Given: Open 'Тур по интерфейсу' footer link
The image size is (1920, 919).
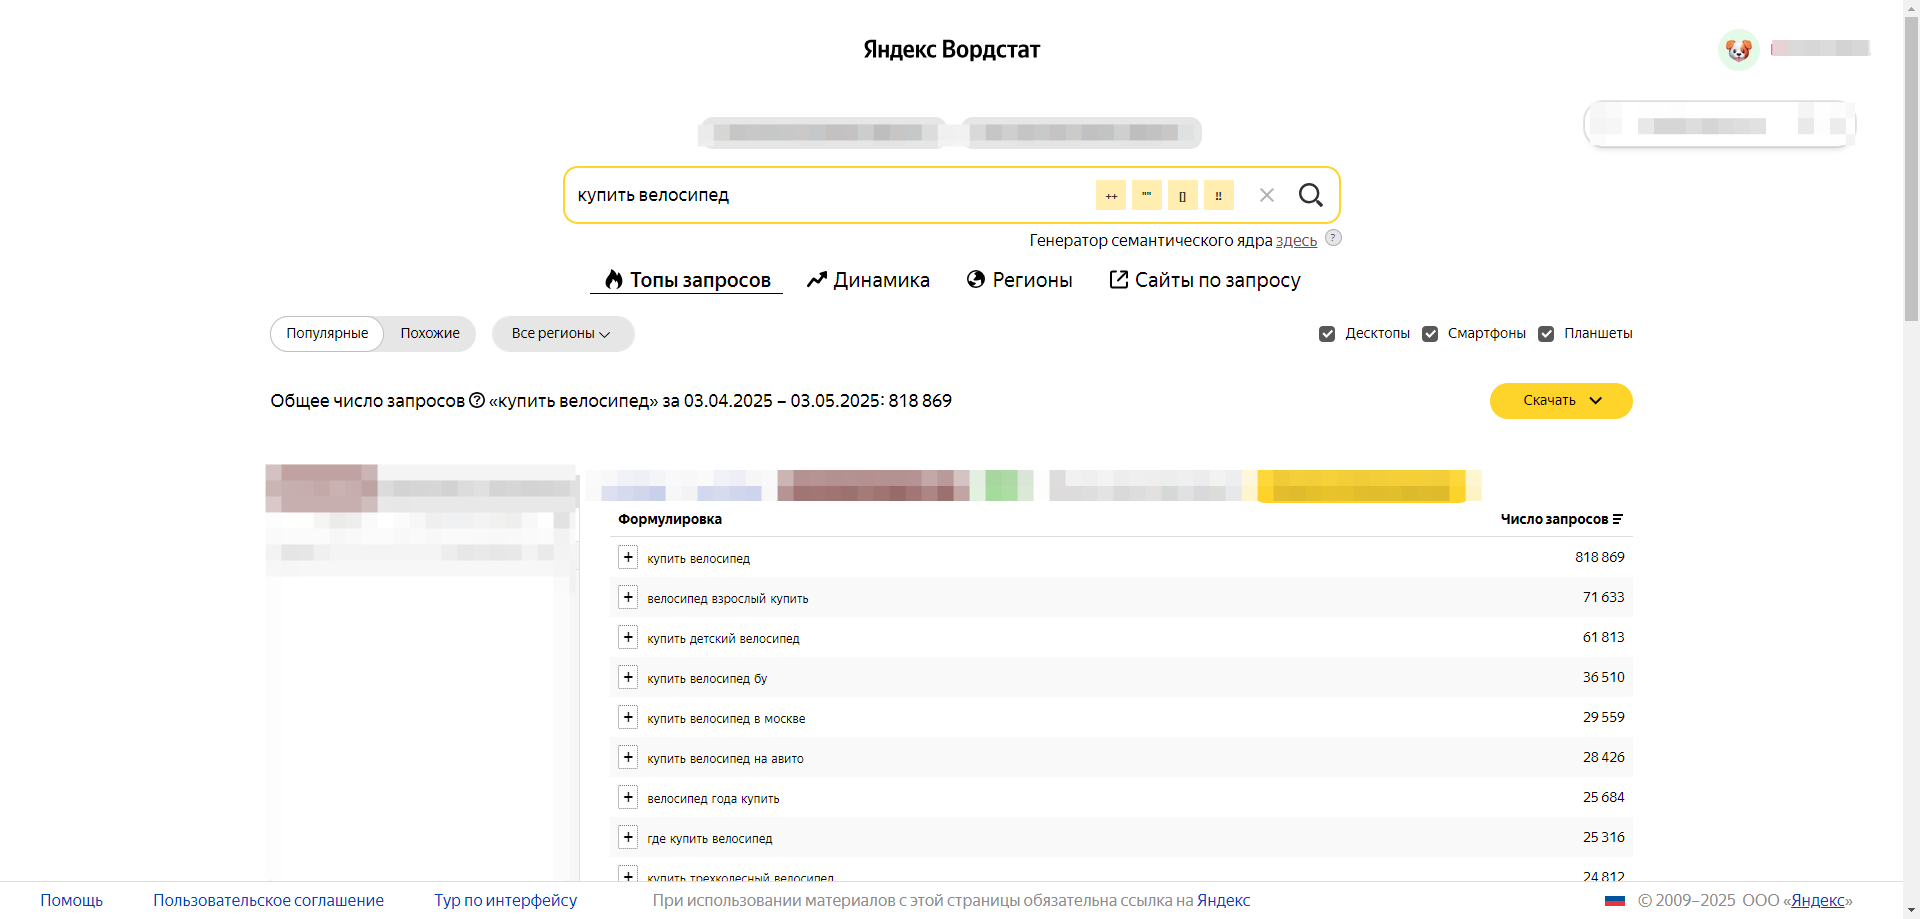Looking at the screenshot, I should click(x=505, y=901).
